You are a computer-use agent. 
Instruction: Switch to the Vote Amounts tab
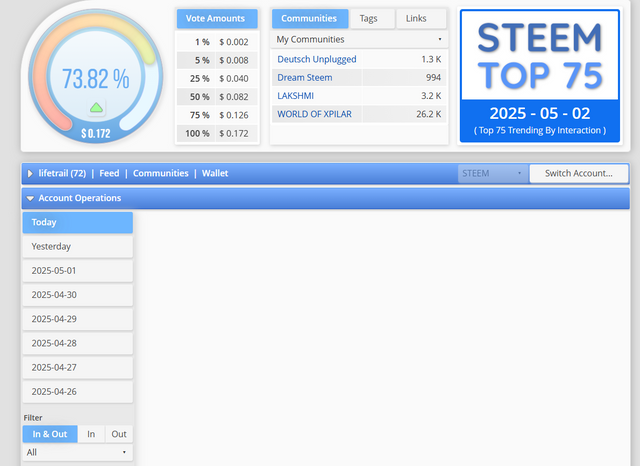click(217, 19)
